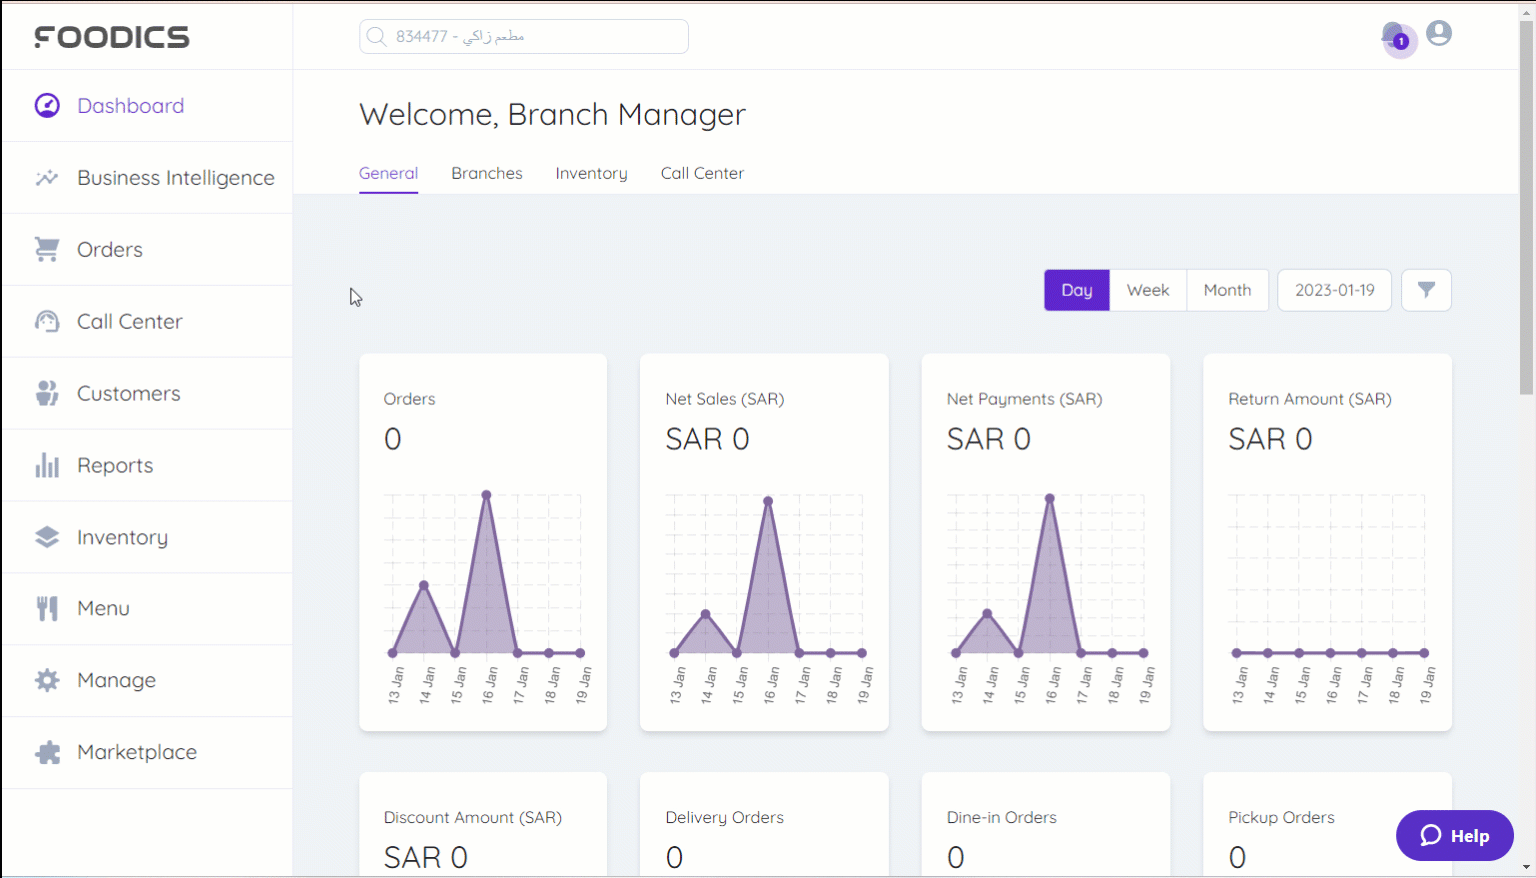The image size is (1536, 878).
Task: Click the branch search input field
Action: [524, 37]
